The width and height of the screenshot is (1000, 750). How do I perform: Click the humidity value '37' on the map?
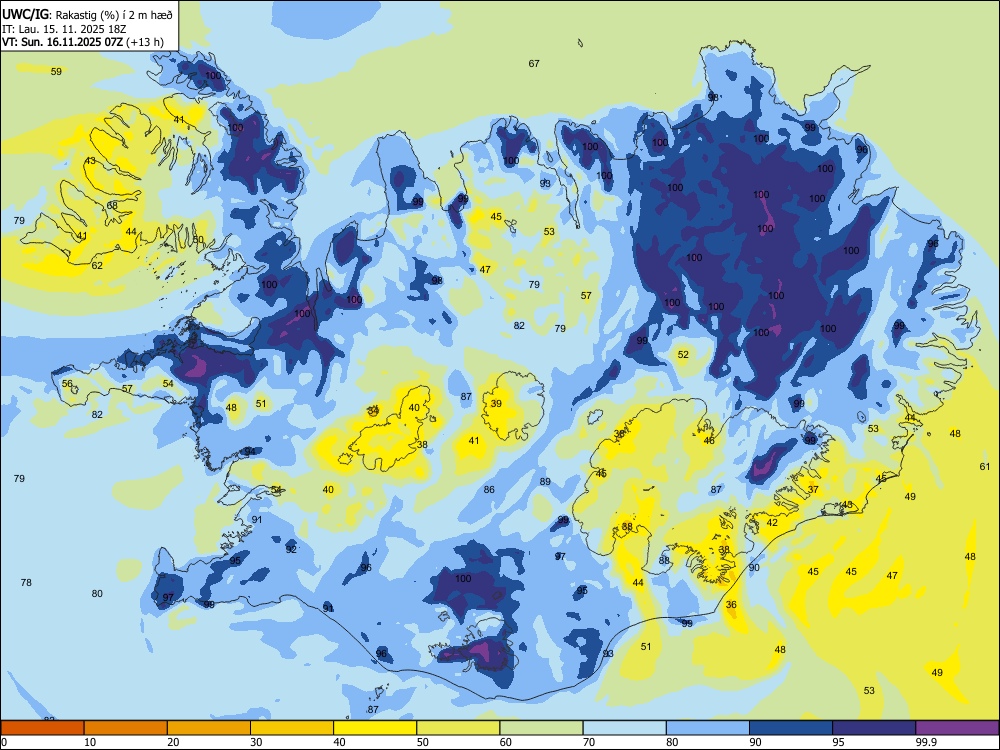click(x=813, y=489)
